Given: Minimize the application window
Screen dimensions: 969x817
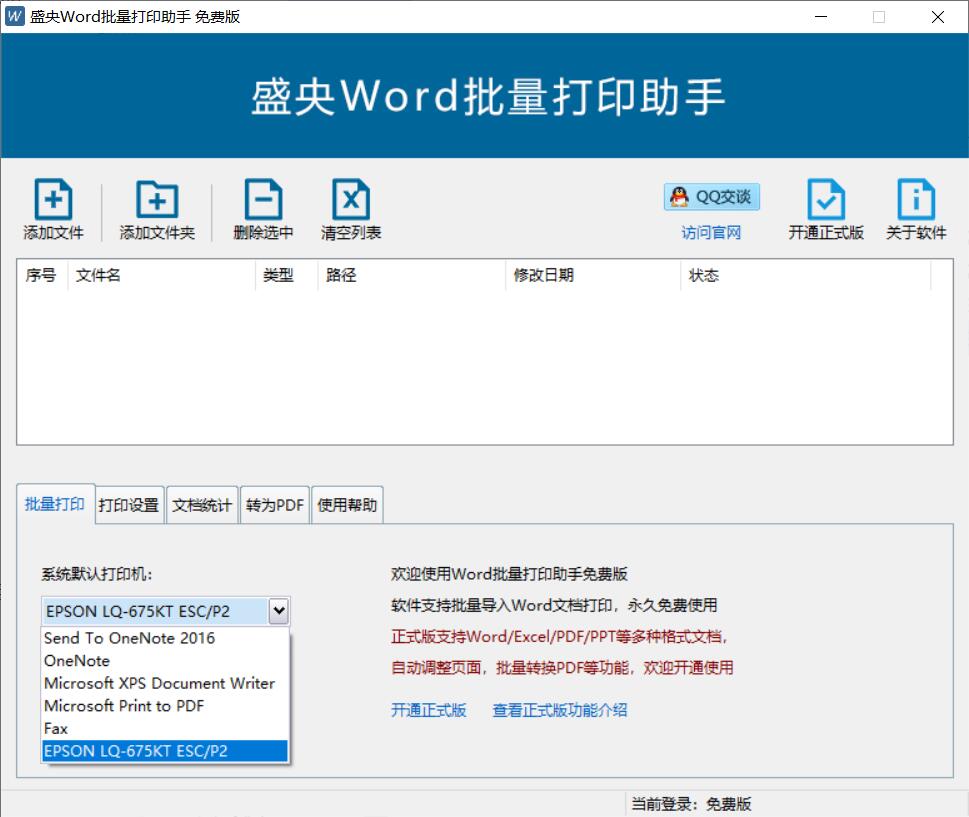Looking at the screenshot, I should click(821, 17).
